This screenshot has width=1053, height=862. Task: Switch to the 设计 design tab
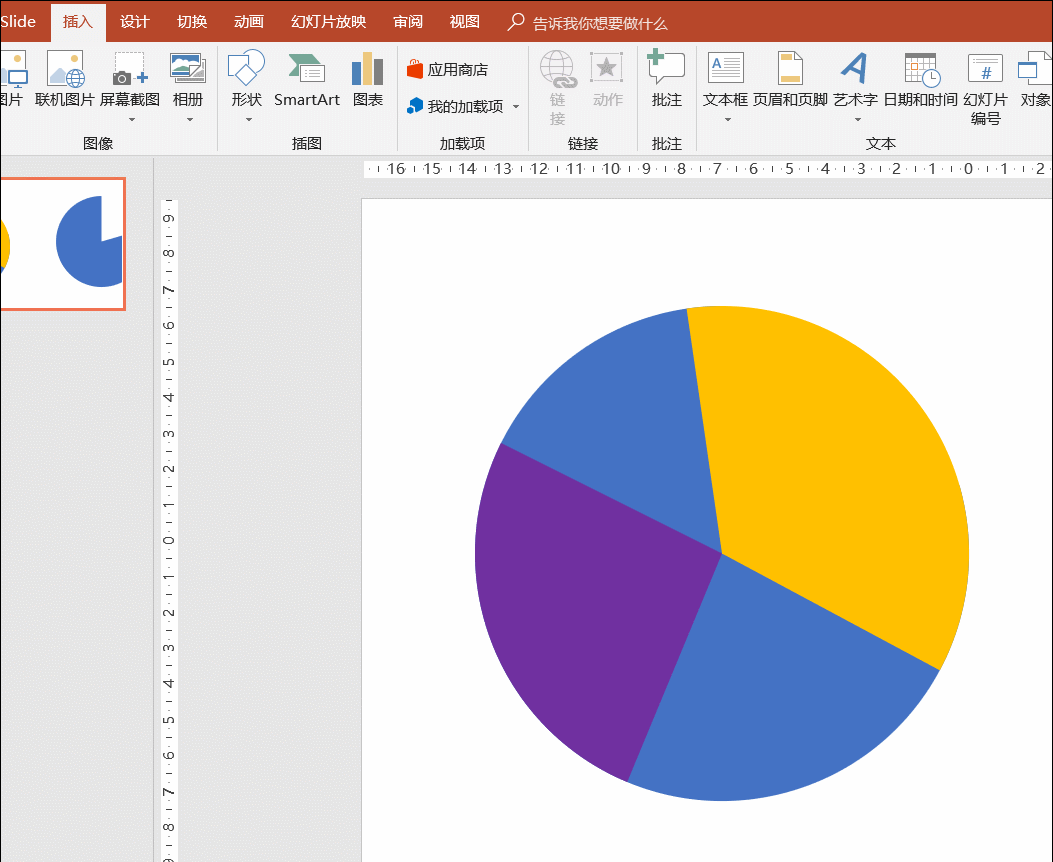(x=134, y=22)
